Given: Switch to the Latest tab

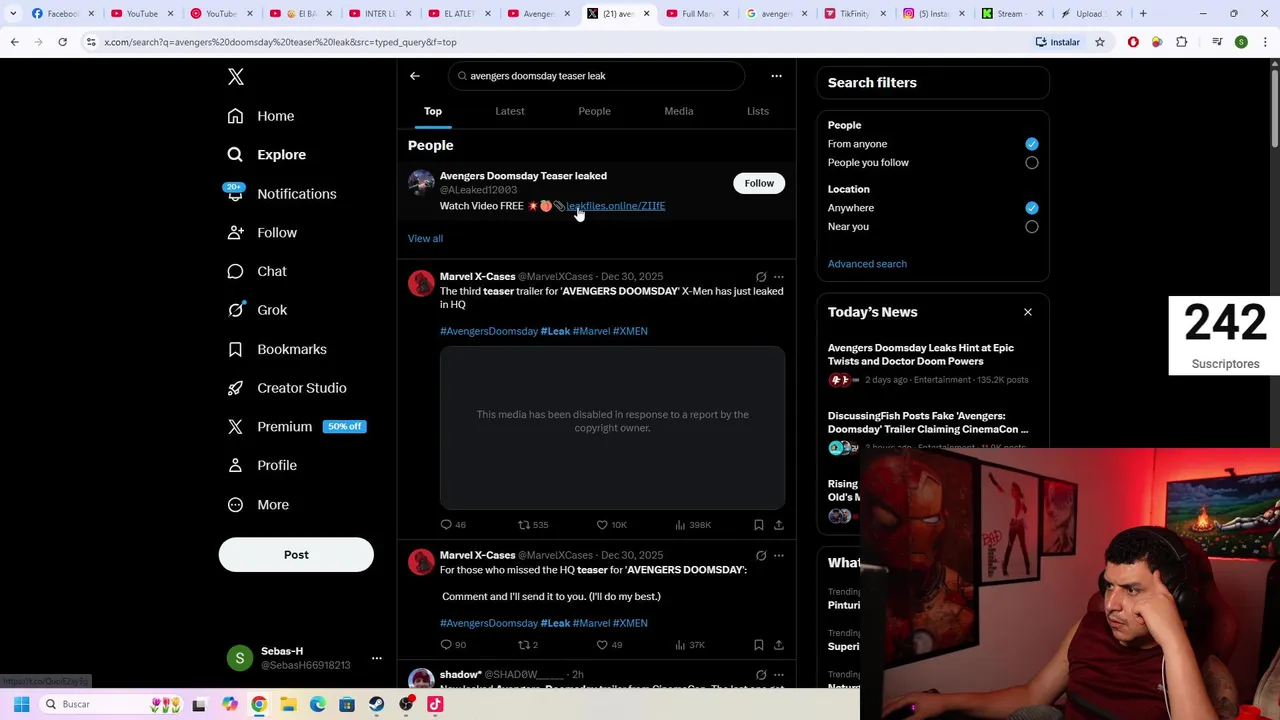Looking at the screenshot, I should [510, 111].
